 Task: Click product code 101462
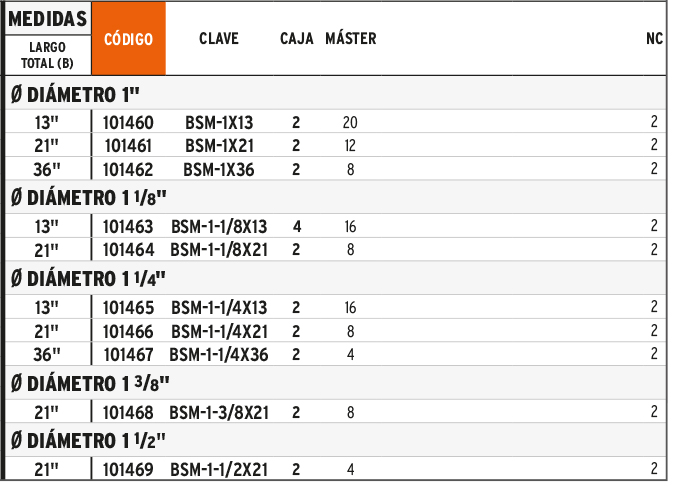[128, 170]
